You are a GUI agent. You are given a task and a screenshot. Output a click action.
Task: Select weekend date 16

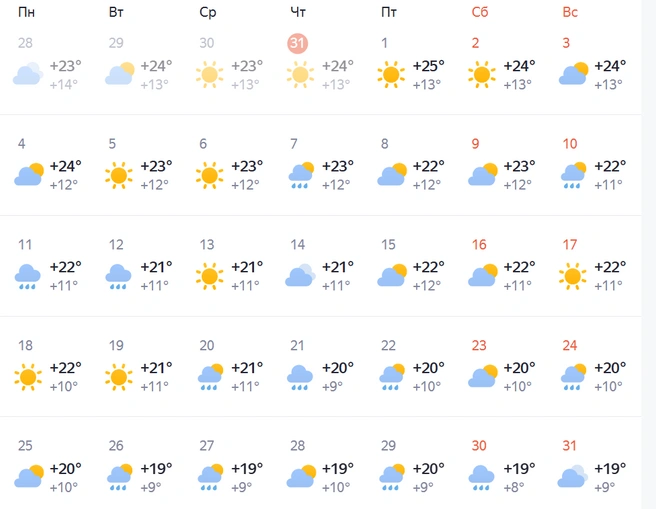479,245
